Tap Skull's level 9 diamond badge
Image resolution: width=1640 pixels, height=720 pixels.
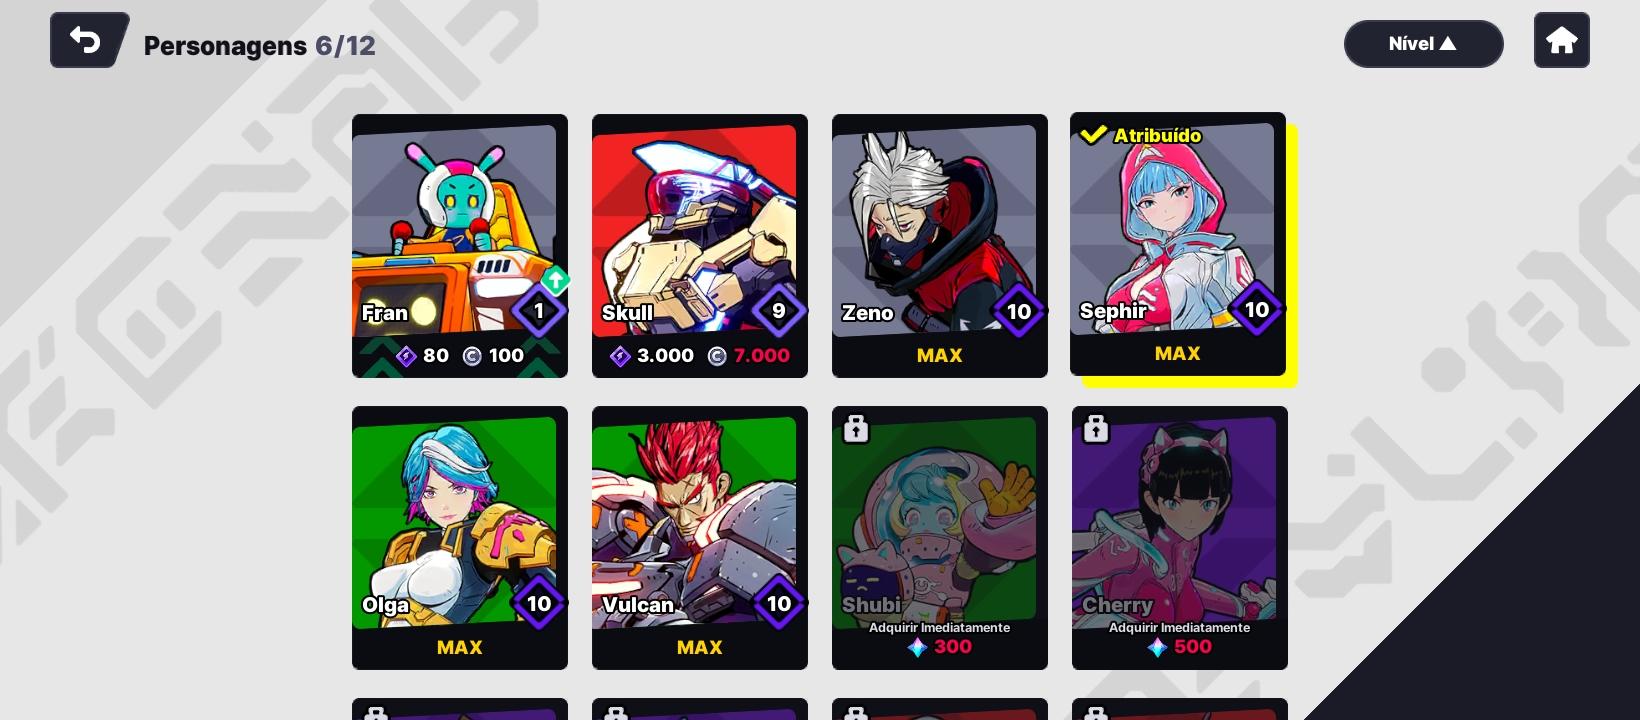[778, 311]
